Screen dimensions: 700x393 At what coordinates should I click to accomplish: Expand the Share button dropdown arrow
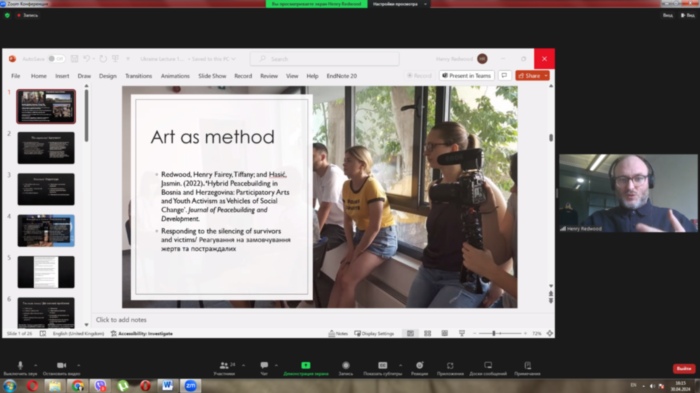[546, 76]
